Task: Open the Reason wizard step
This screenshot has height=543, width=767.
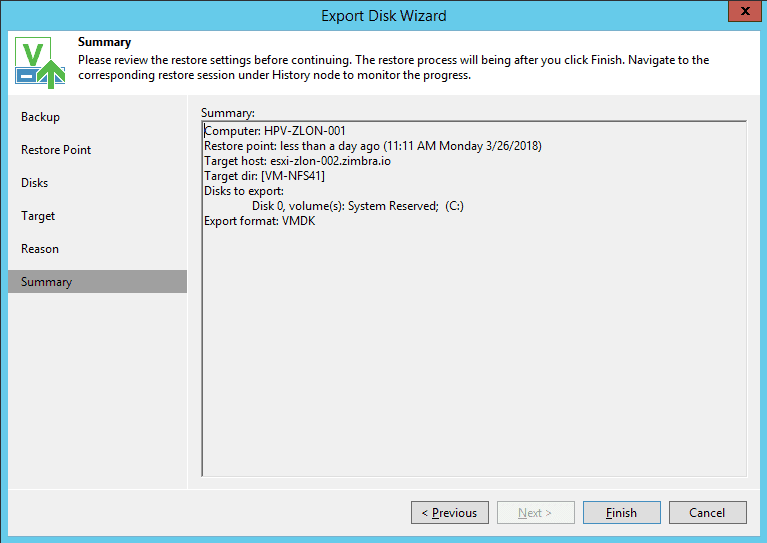Action: coord(40,249)
